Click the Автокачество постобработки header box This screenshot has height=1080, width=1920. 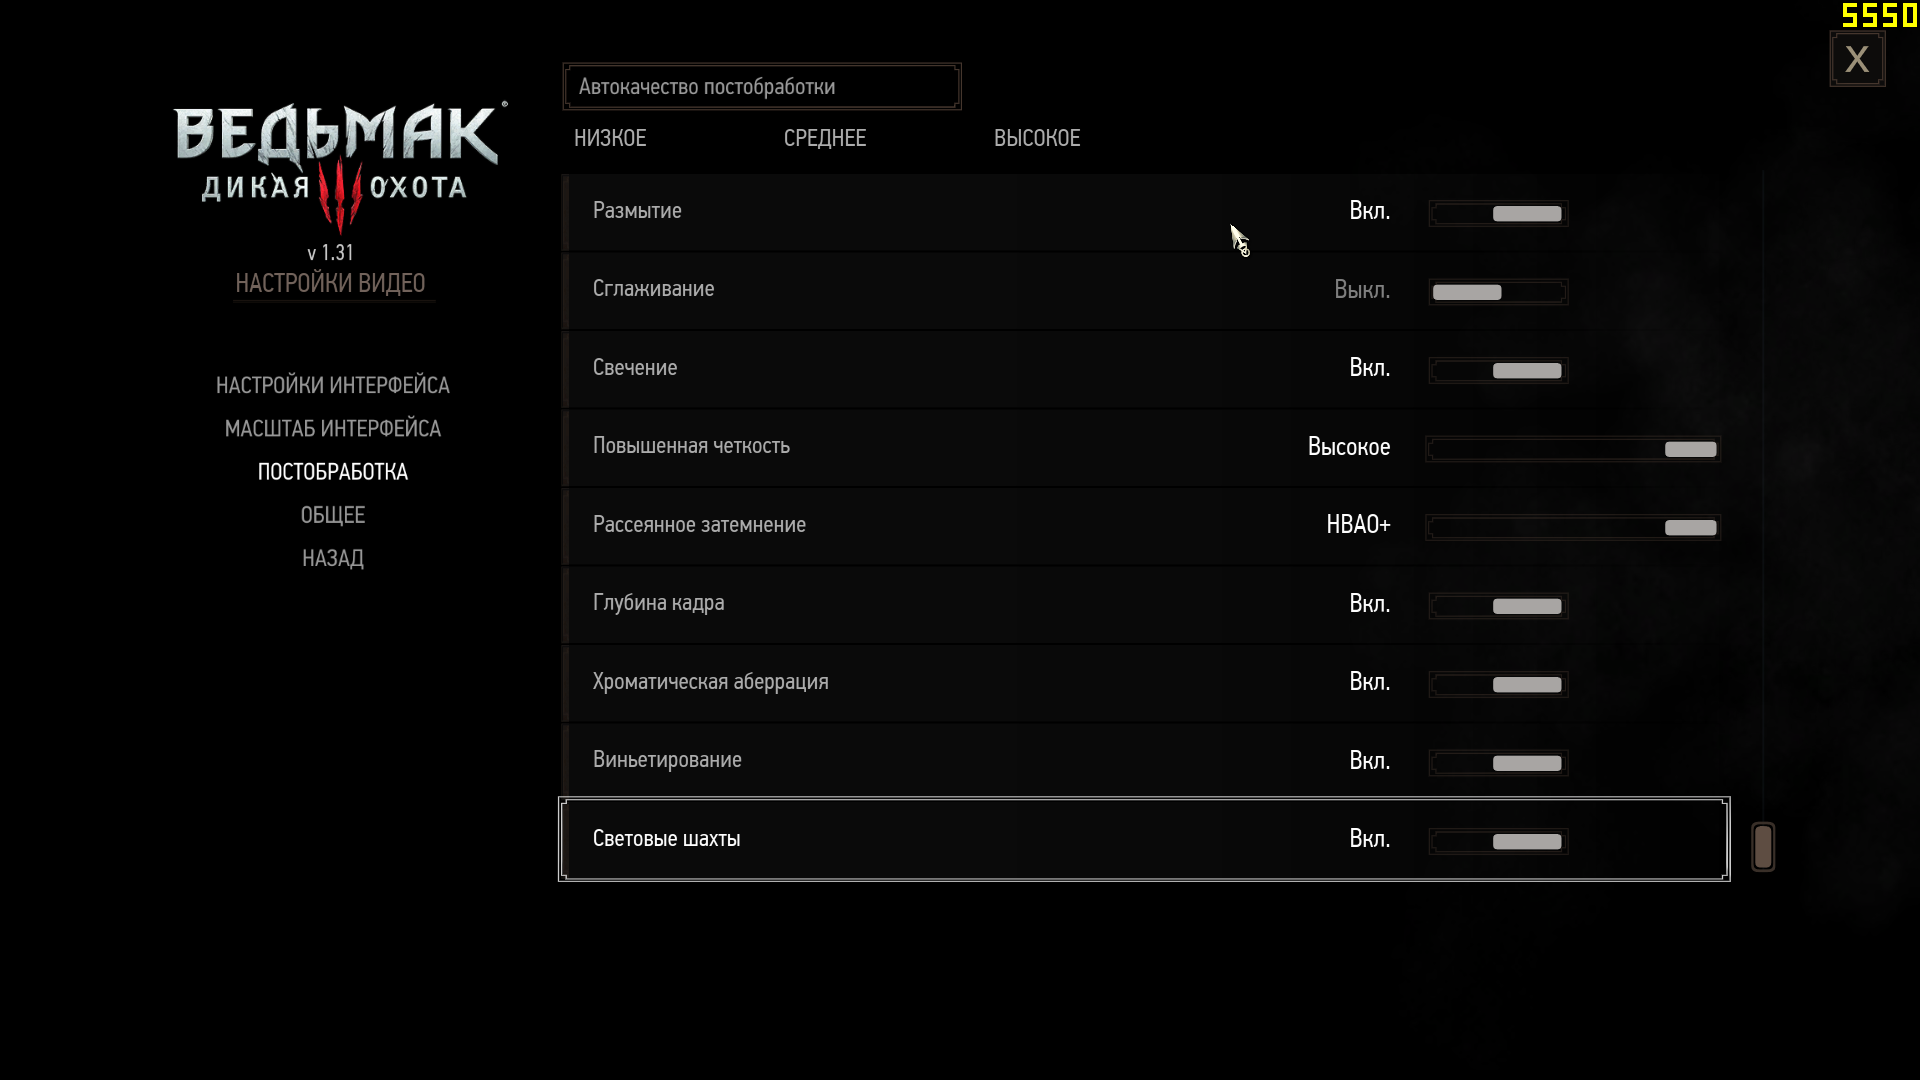(762, 87)
